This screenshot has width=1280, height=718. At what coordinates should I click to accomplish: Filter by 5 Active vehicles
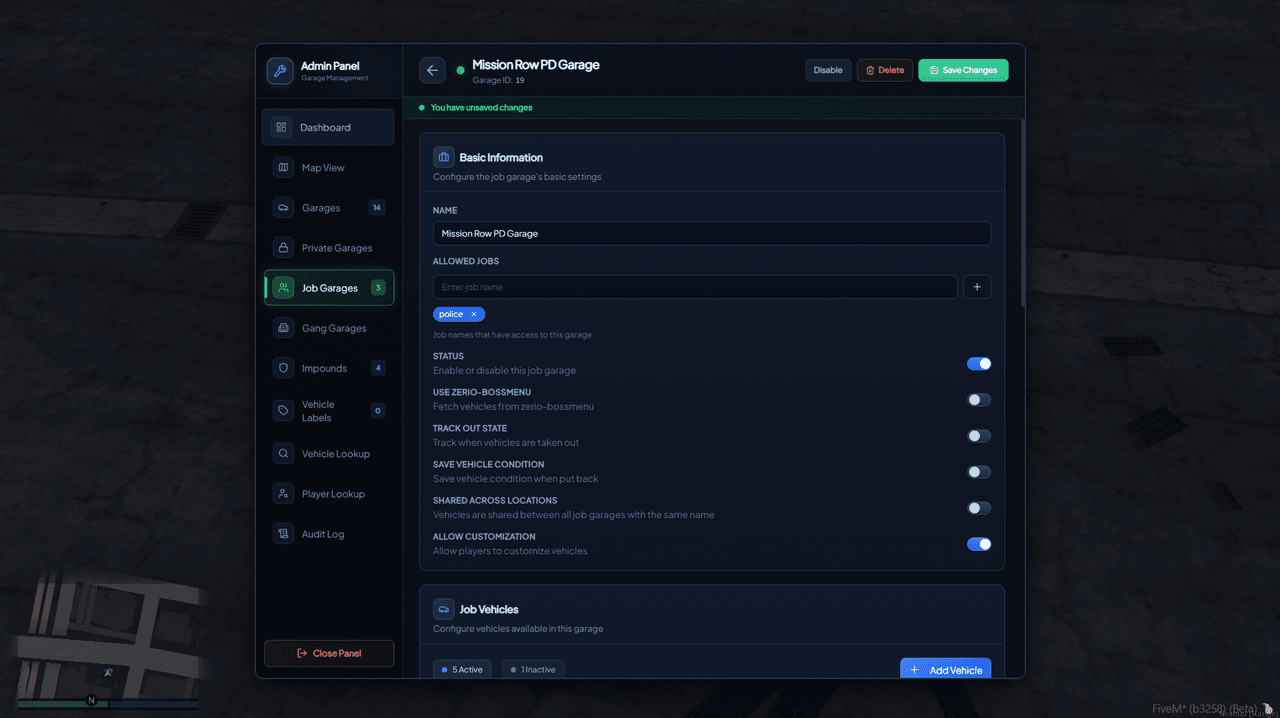point(462,670)
